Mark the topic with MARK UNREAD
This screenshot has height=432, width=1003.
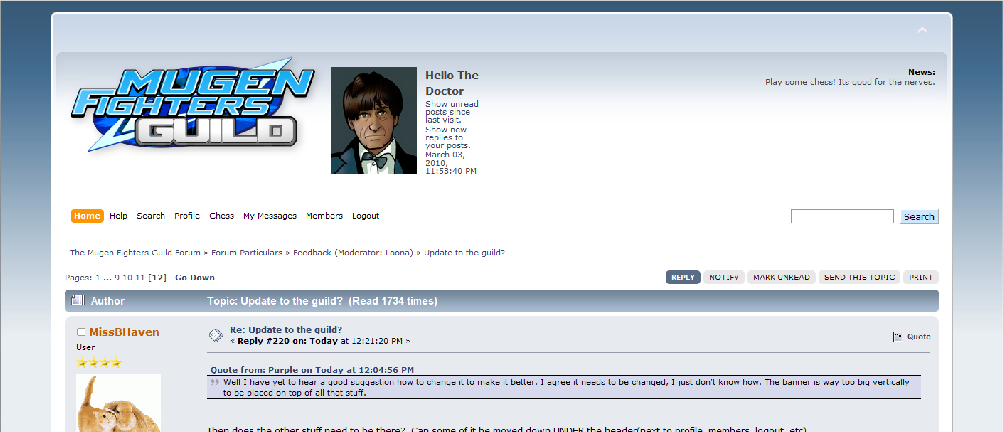781,277
